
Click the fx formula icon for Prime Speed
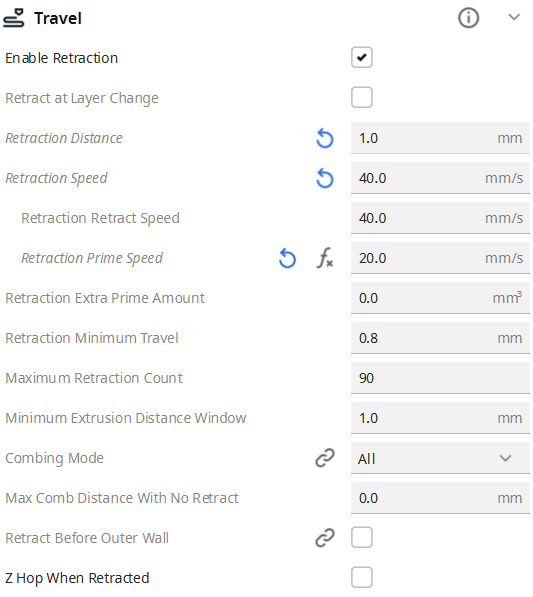(x=325, y=258)
